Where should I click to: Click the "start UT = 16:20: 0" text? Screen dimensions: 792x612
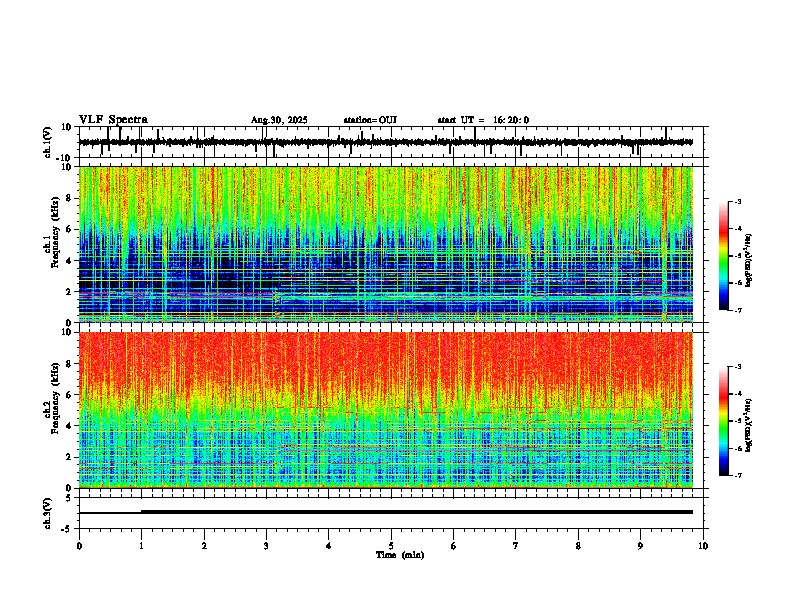coord(483,120)
